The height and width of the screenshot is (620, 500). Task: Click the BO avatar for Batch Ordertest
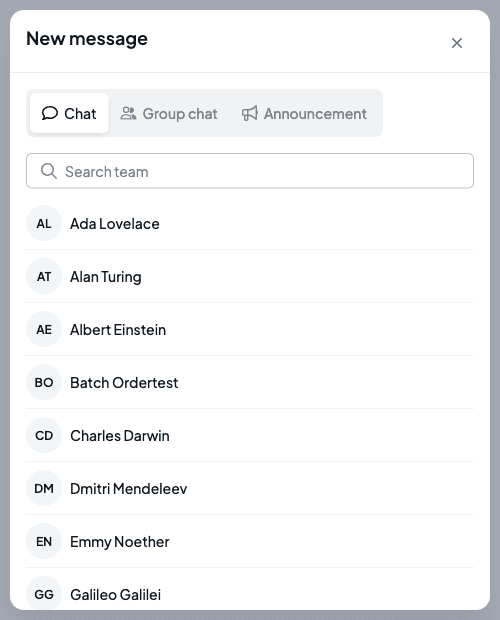pyautogui.click(x=44, y=382)
